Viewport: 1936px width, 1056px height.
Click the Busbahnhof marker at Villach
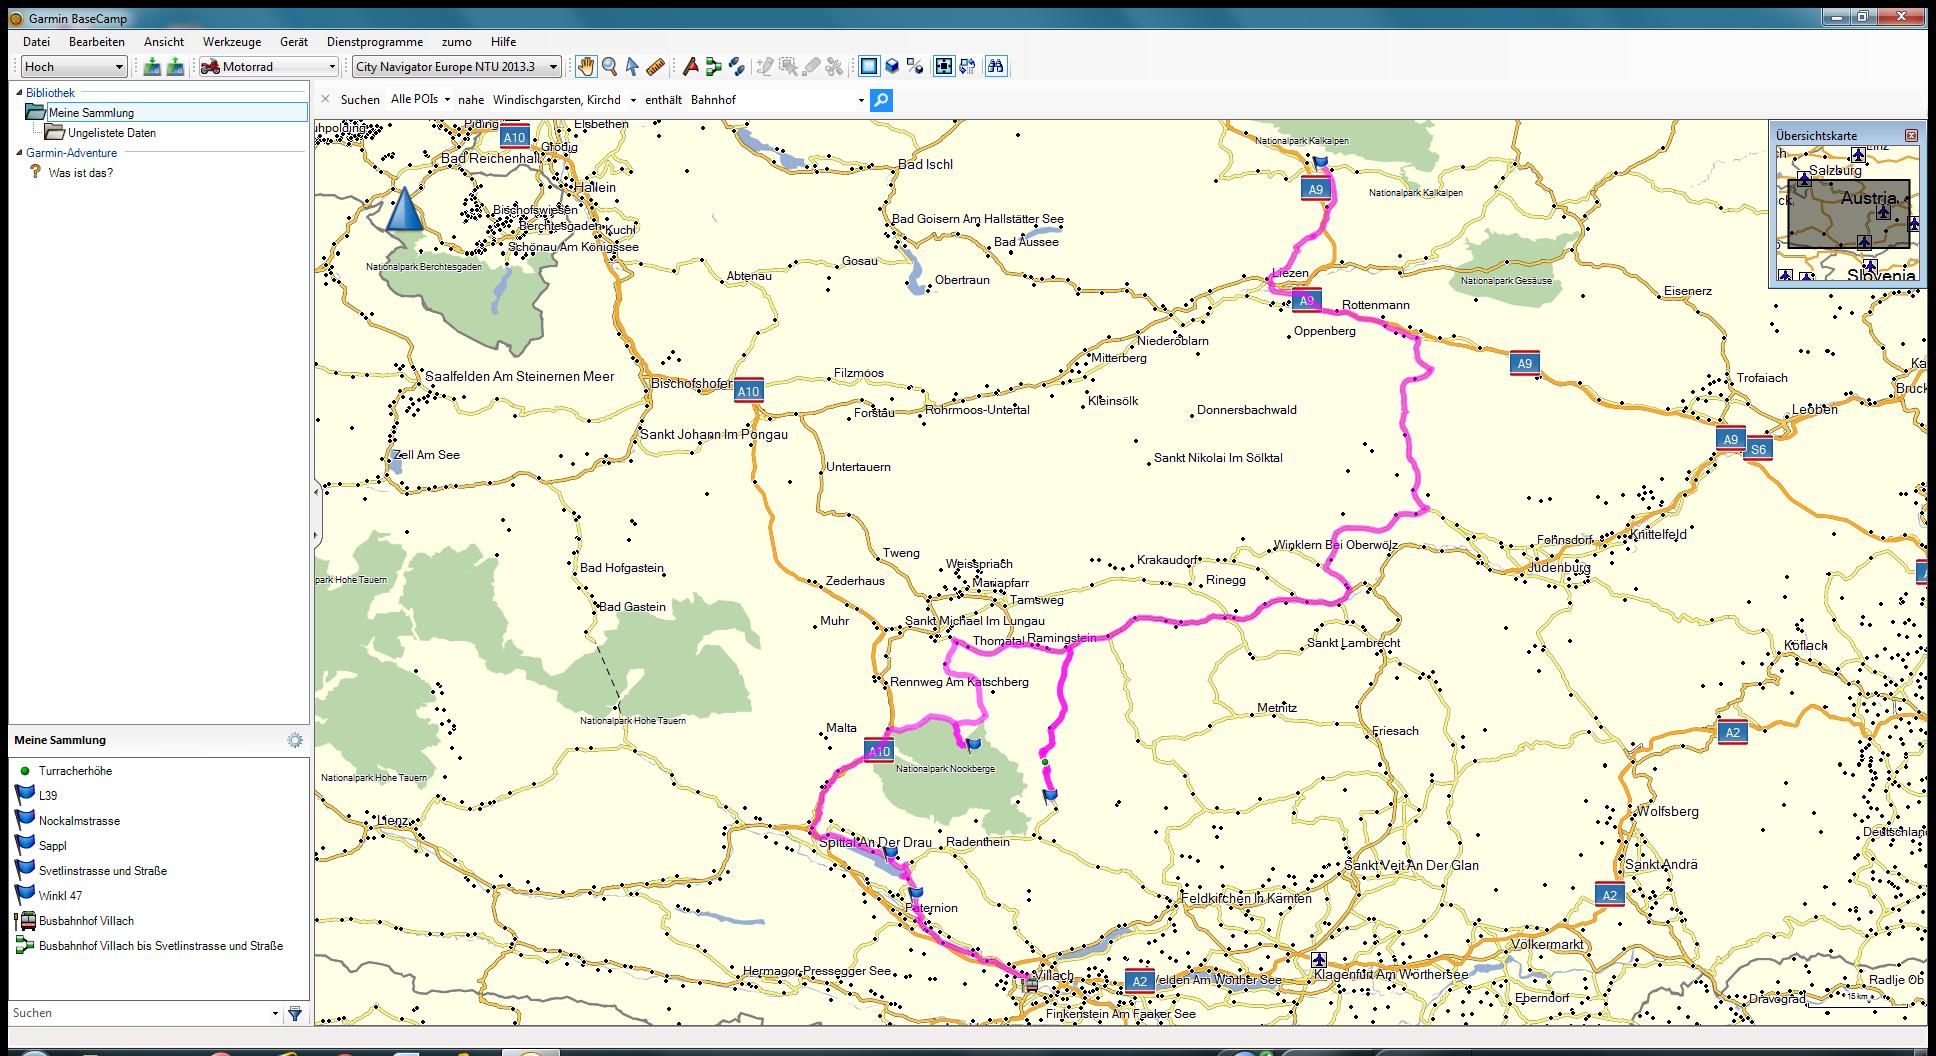[x=1030, y=984]
